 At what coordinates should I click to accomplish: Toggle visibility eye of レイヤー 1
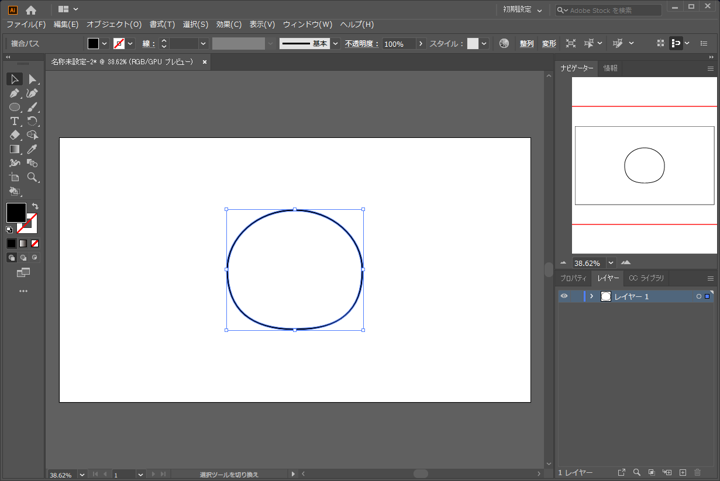tap(564, 296)
